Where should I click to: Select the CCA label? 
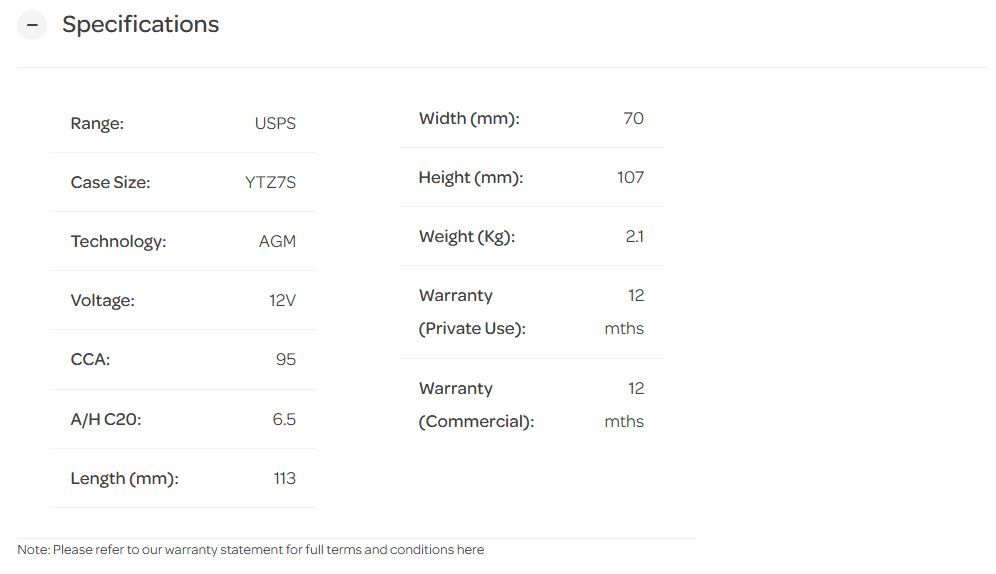pyautogui.click(x=90, y=360)
